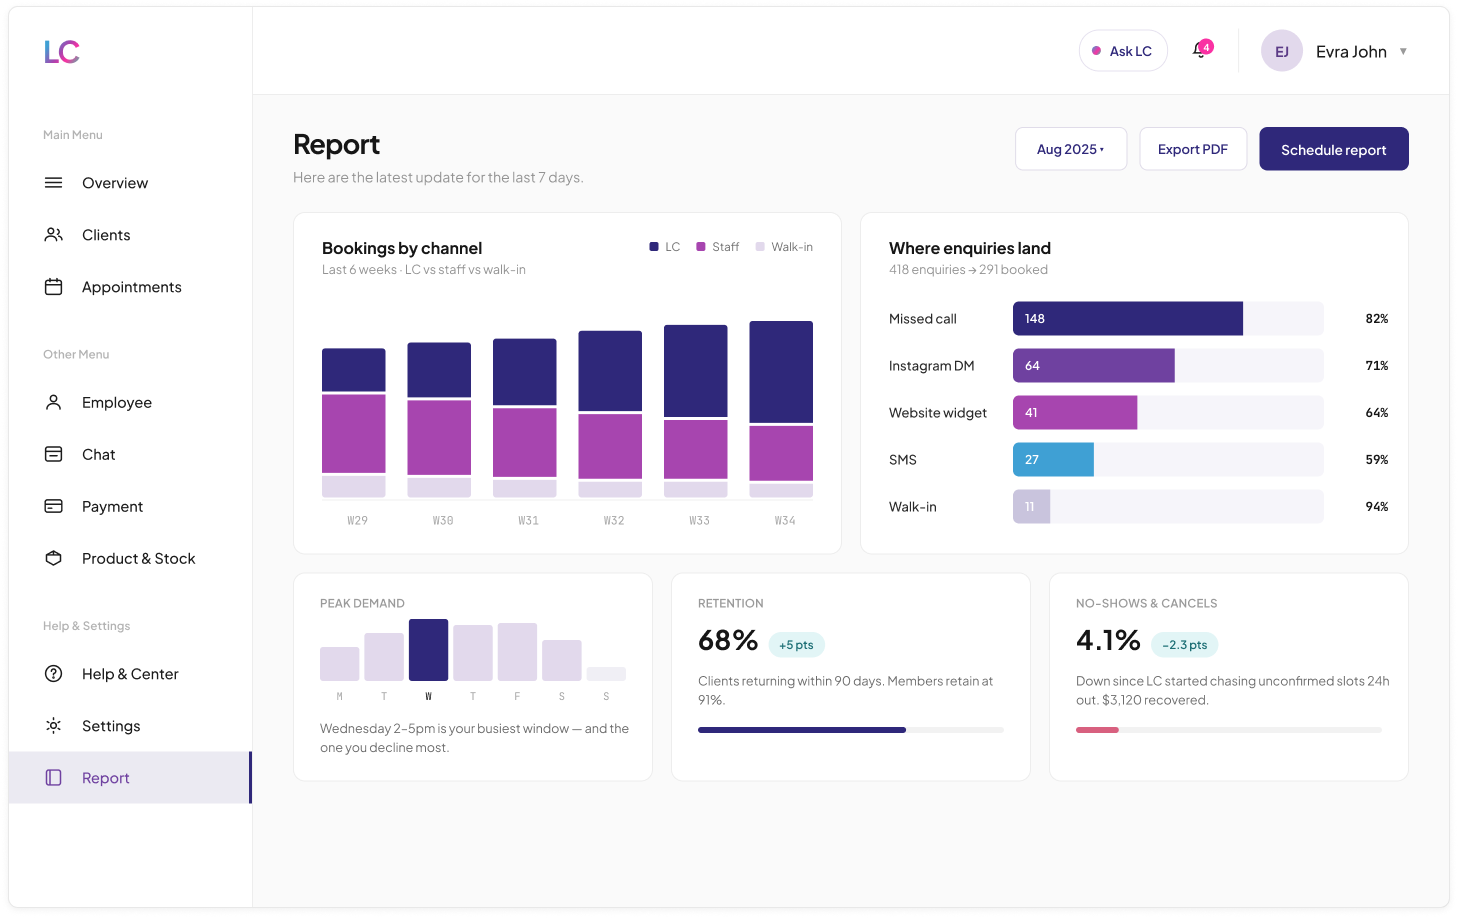Click the Settings gear icon
The image size is (1458, 918).
click(54, 726)
